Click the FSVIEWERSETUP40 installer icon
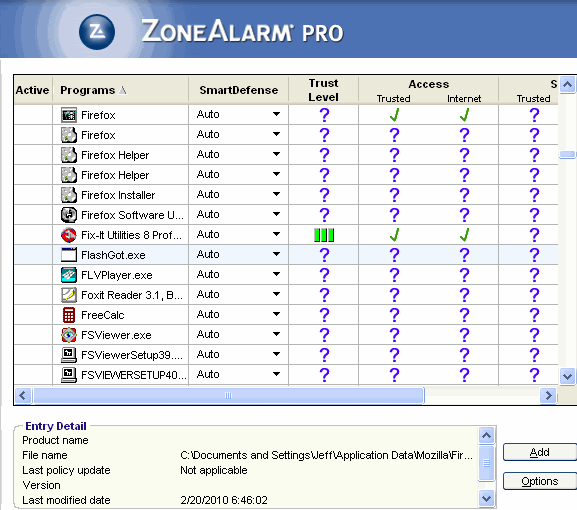This screenshot has width=577, height=510. click(x=69, y=375)
